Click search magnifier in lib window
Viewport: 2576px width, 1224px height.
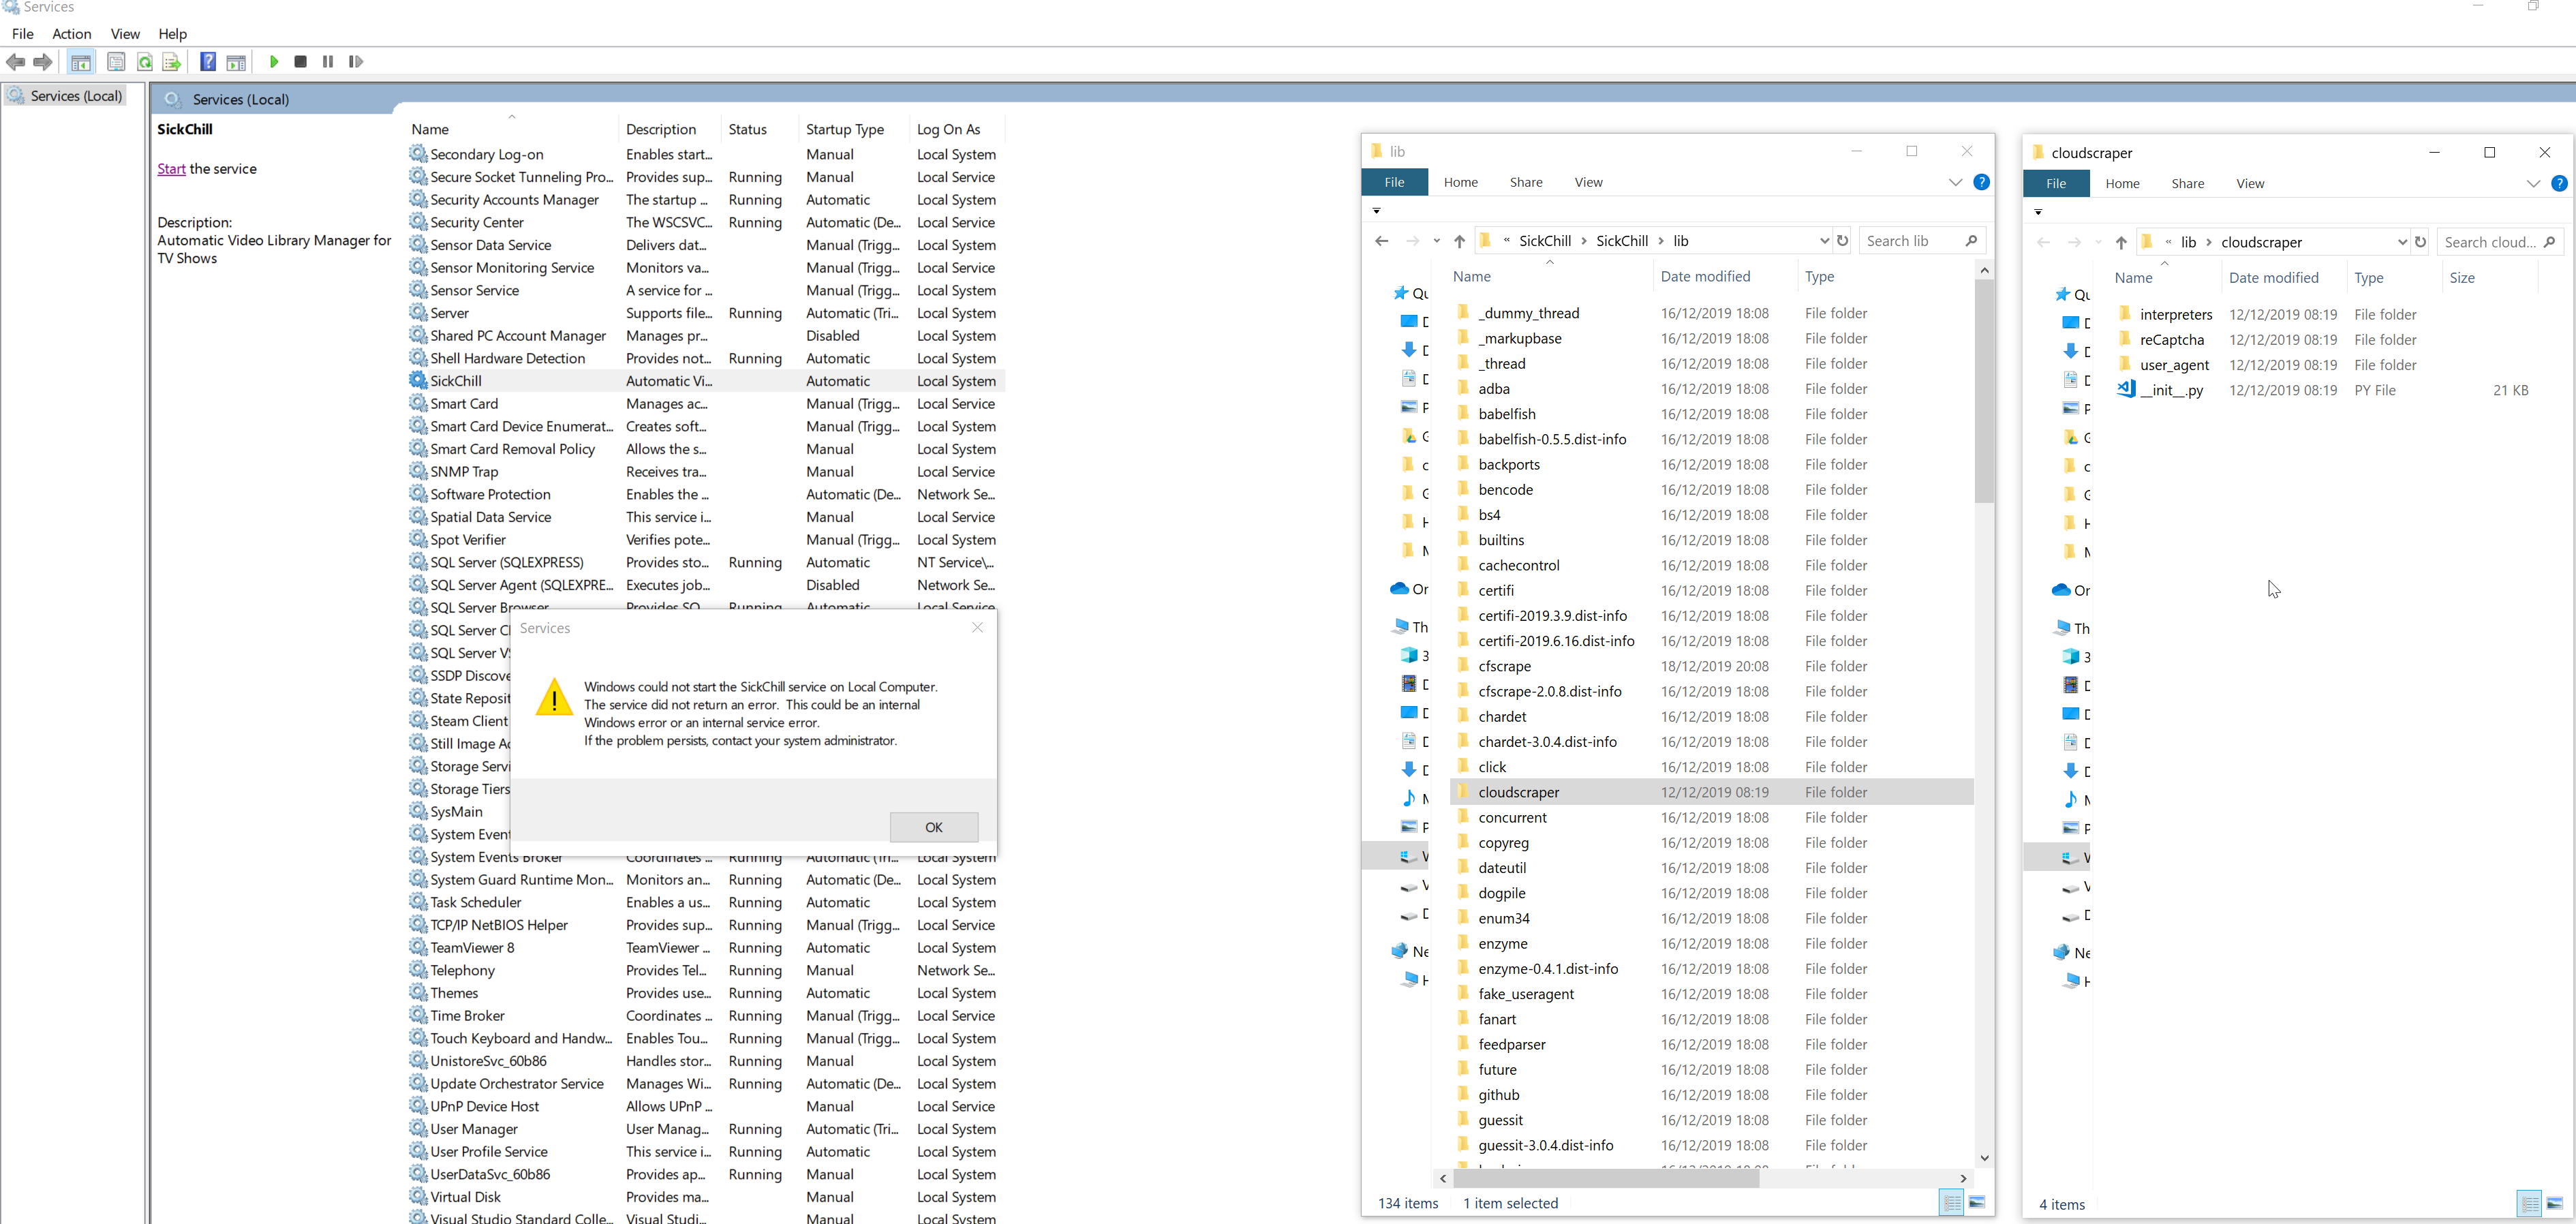coord(1971,241)
